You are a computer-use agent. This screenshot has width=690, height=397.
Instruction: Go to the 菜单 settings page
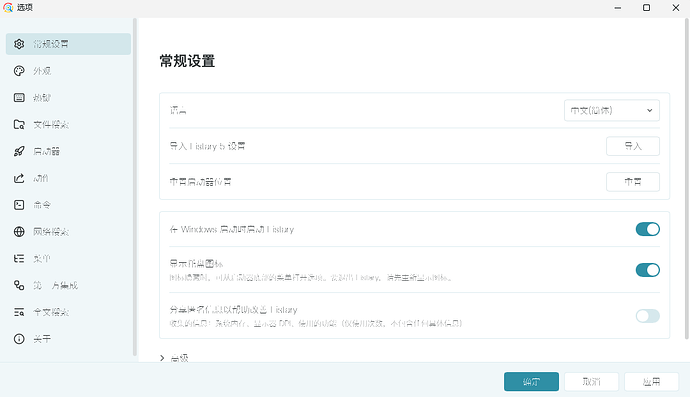[68, 258]
